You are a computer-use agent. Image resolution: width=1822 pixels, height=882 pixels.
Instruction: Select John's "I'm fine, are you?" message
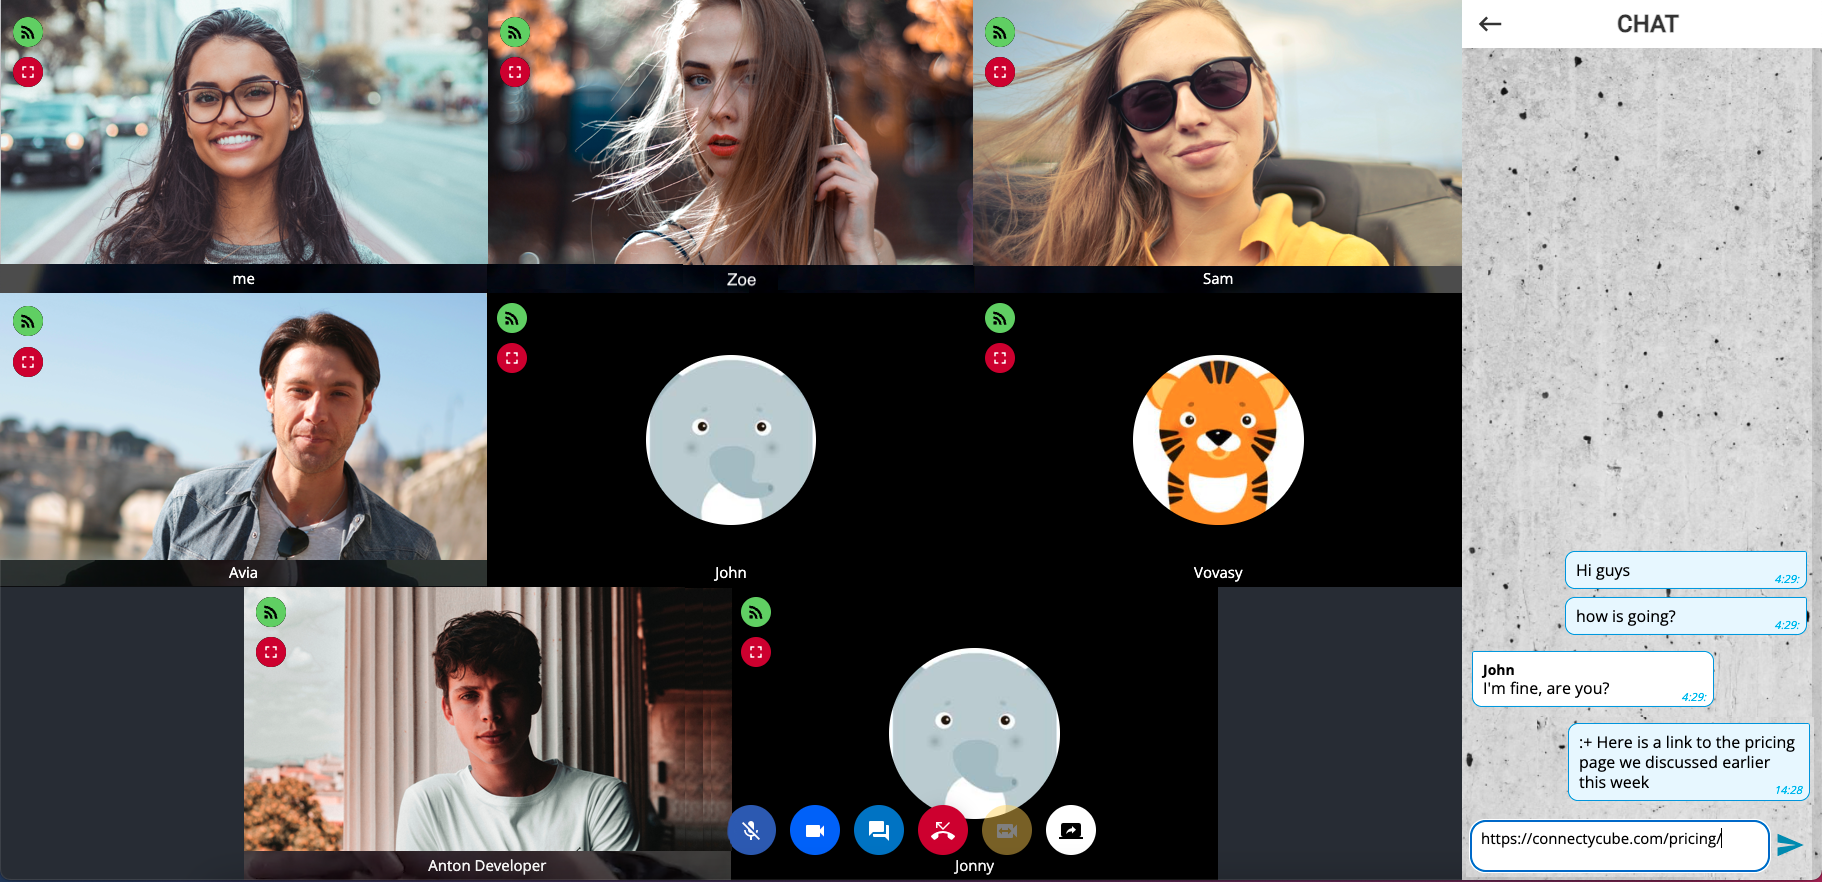pos(1593,679)
